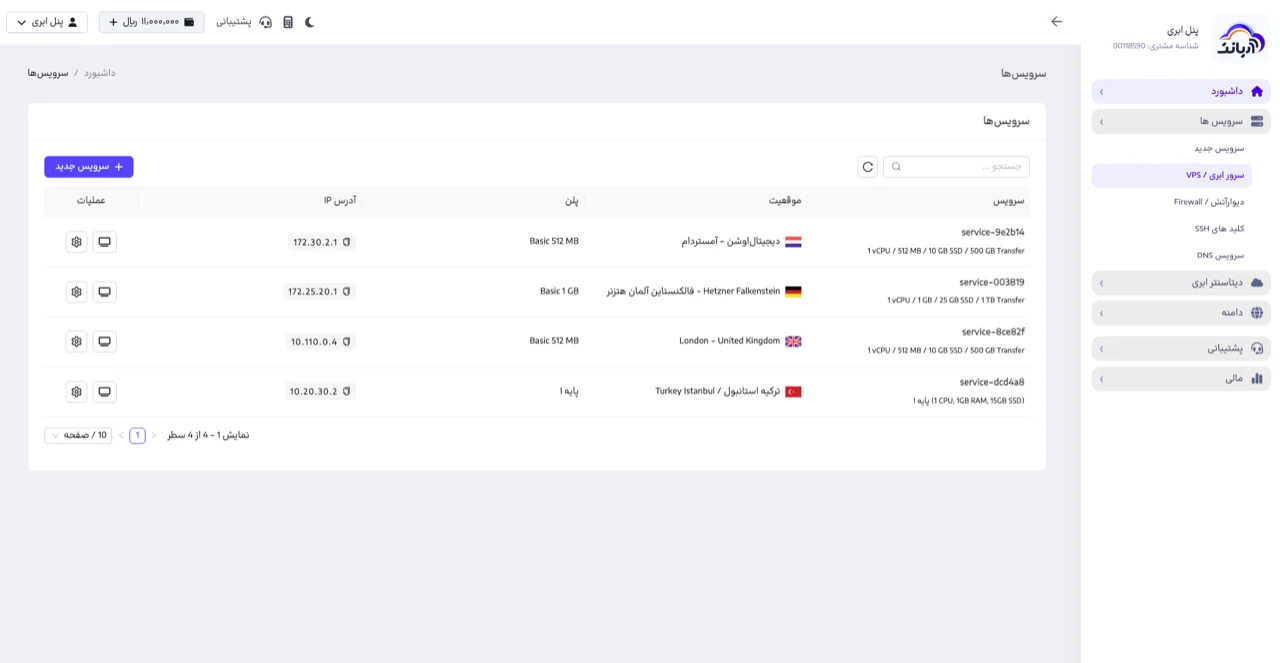The height and width of the screenshot is (663, 1280).
Task: Go to next page arrow in pagination
Action: pyautogui.click(x=121, y=436)
